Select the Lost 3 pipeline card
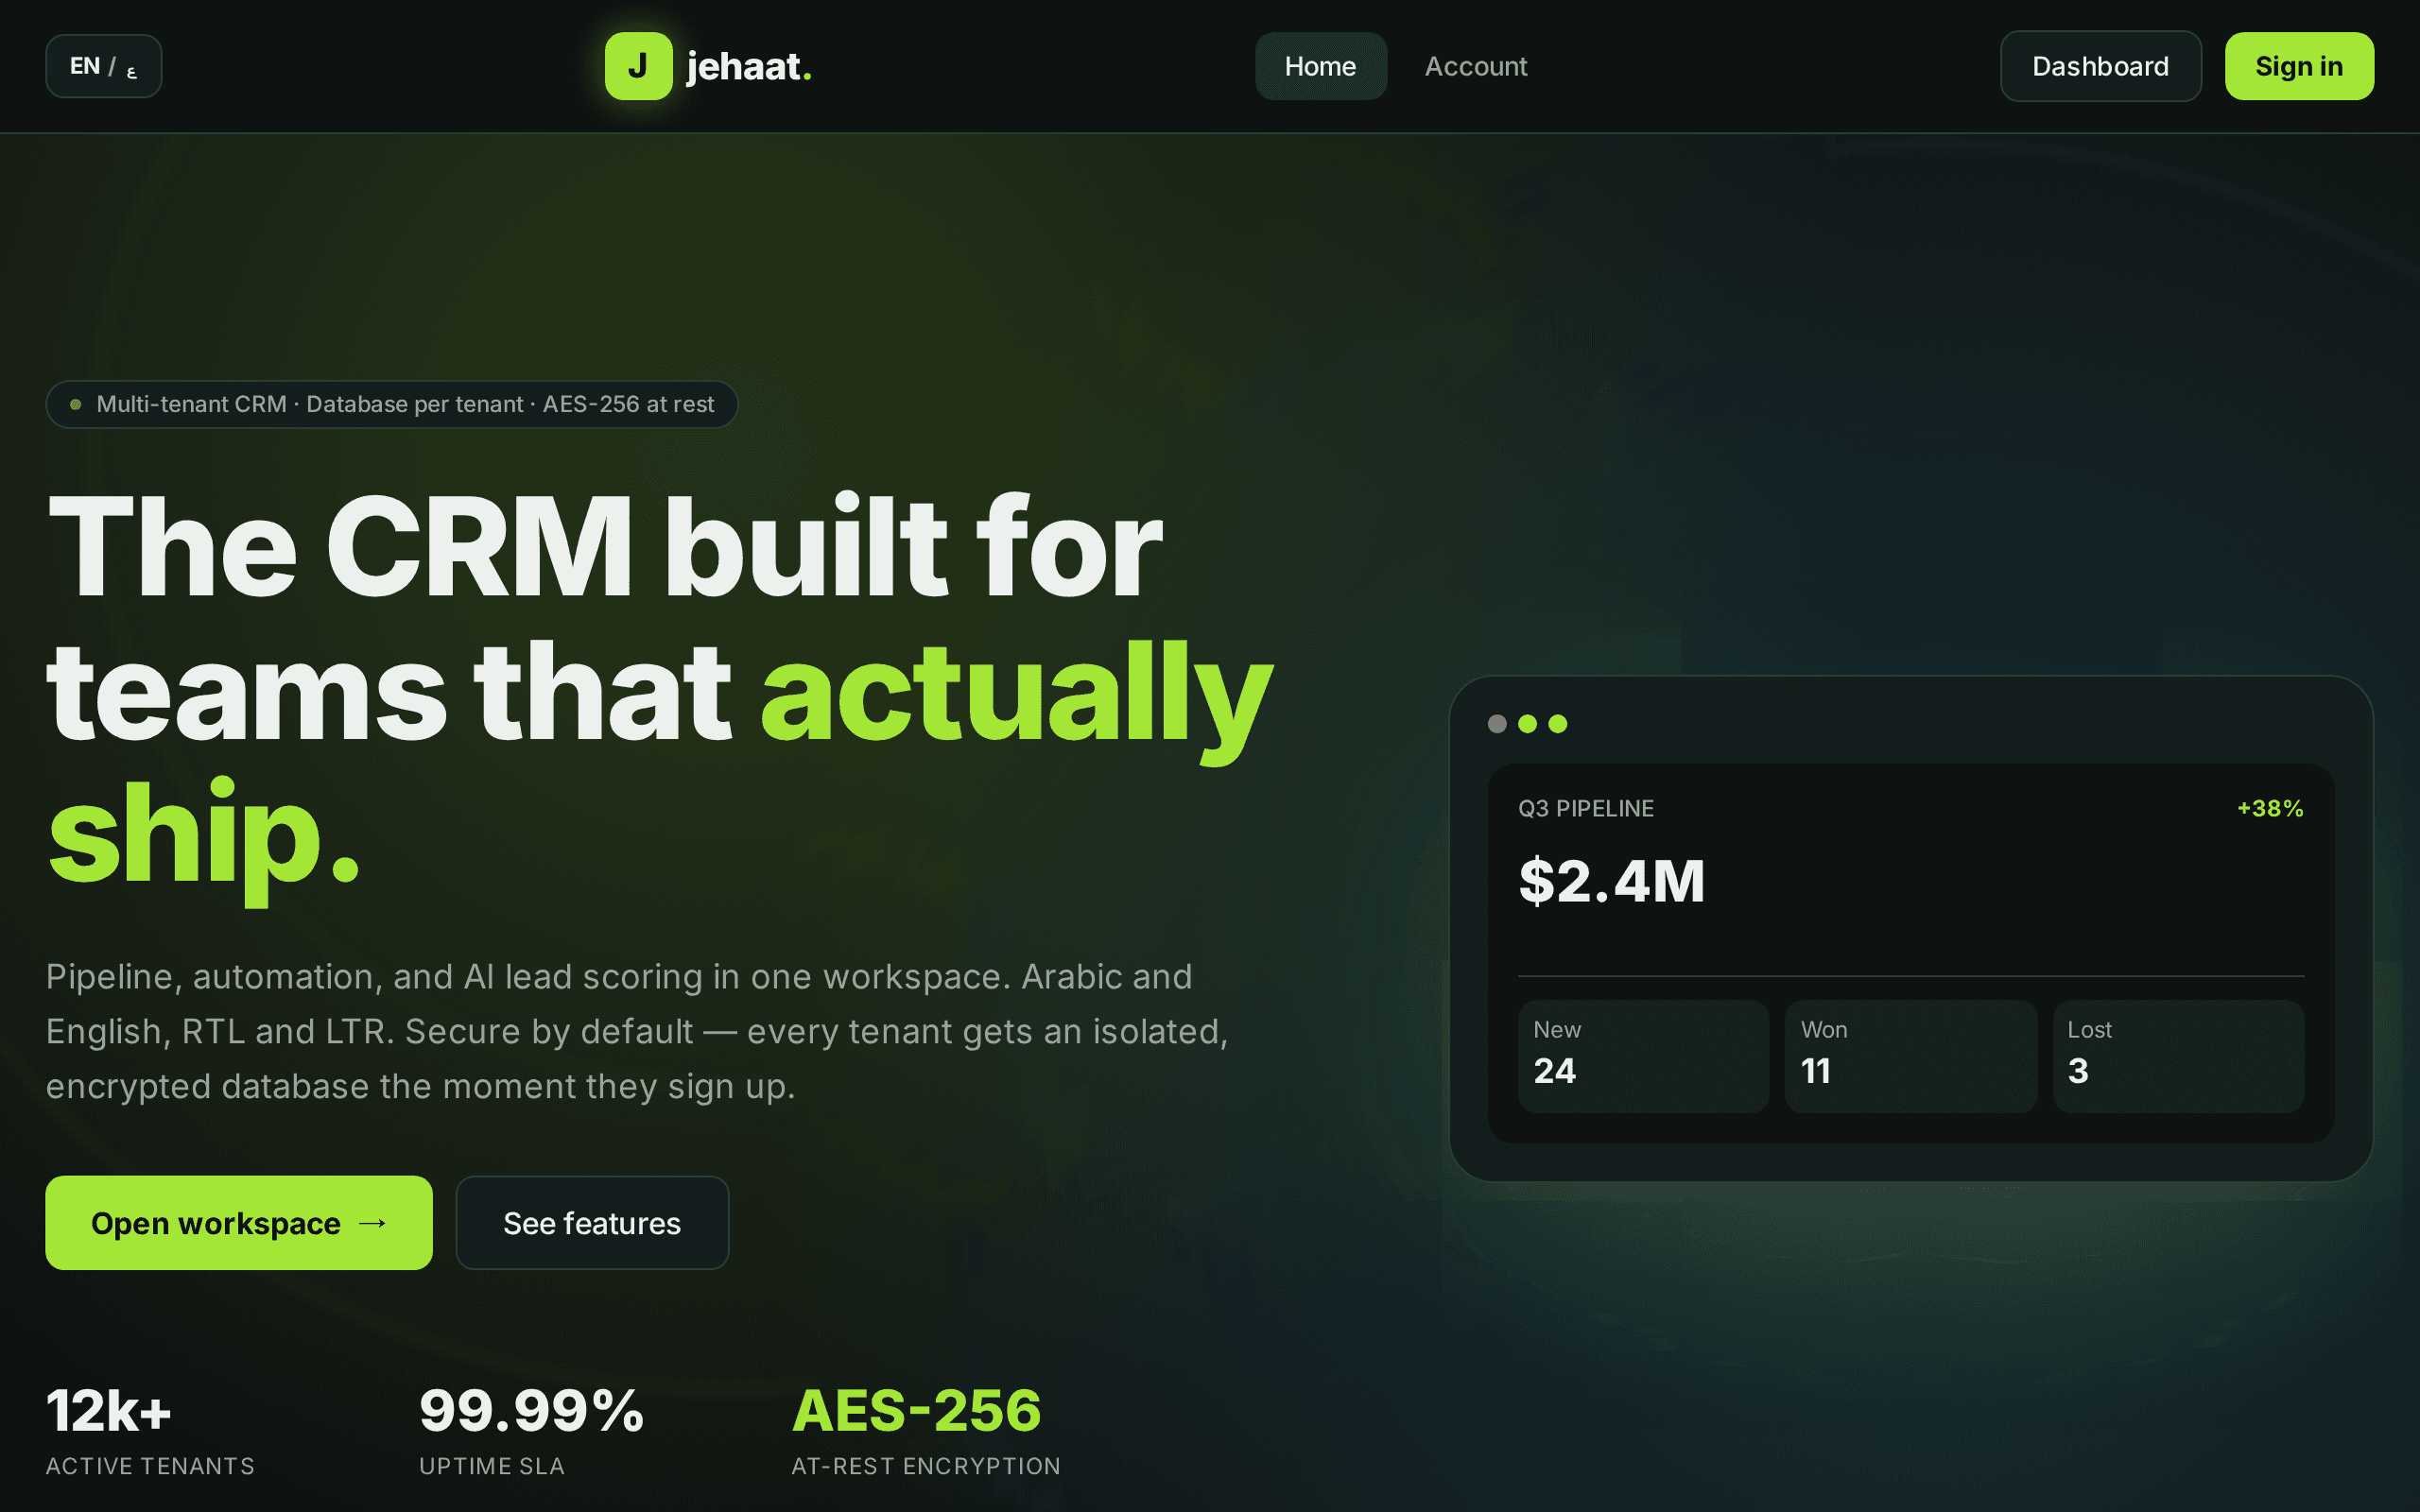 tap(2178, 1056)
